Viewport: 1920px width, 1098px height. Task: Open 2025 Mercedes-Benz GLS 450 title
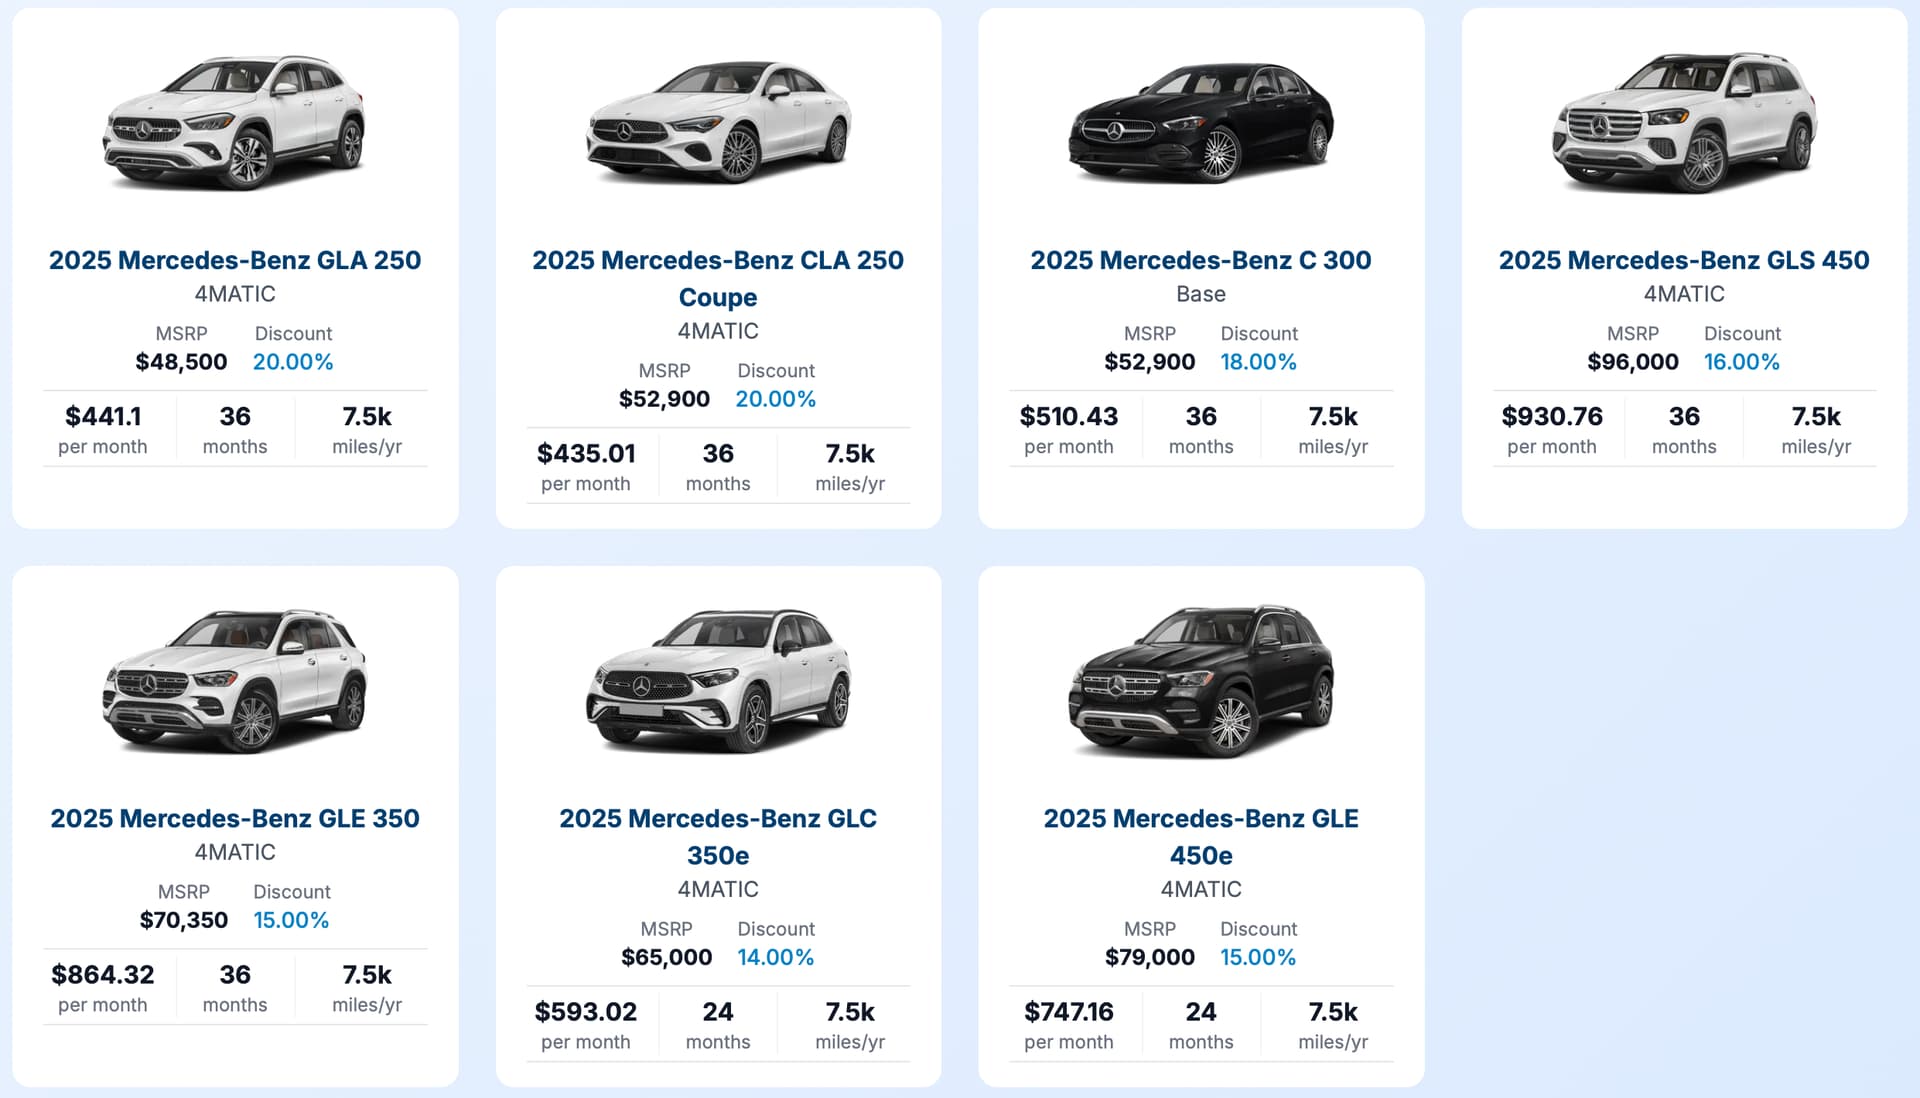[1684, 260]
